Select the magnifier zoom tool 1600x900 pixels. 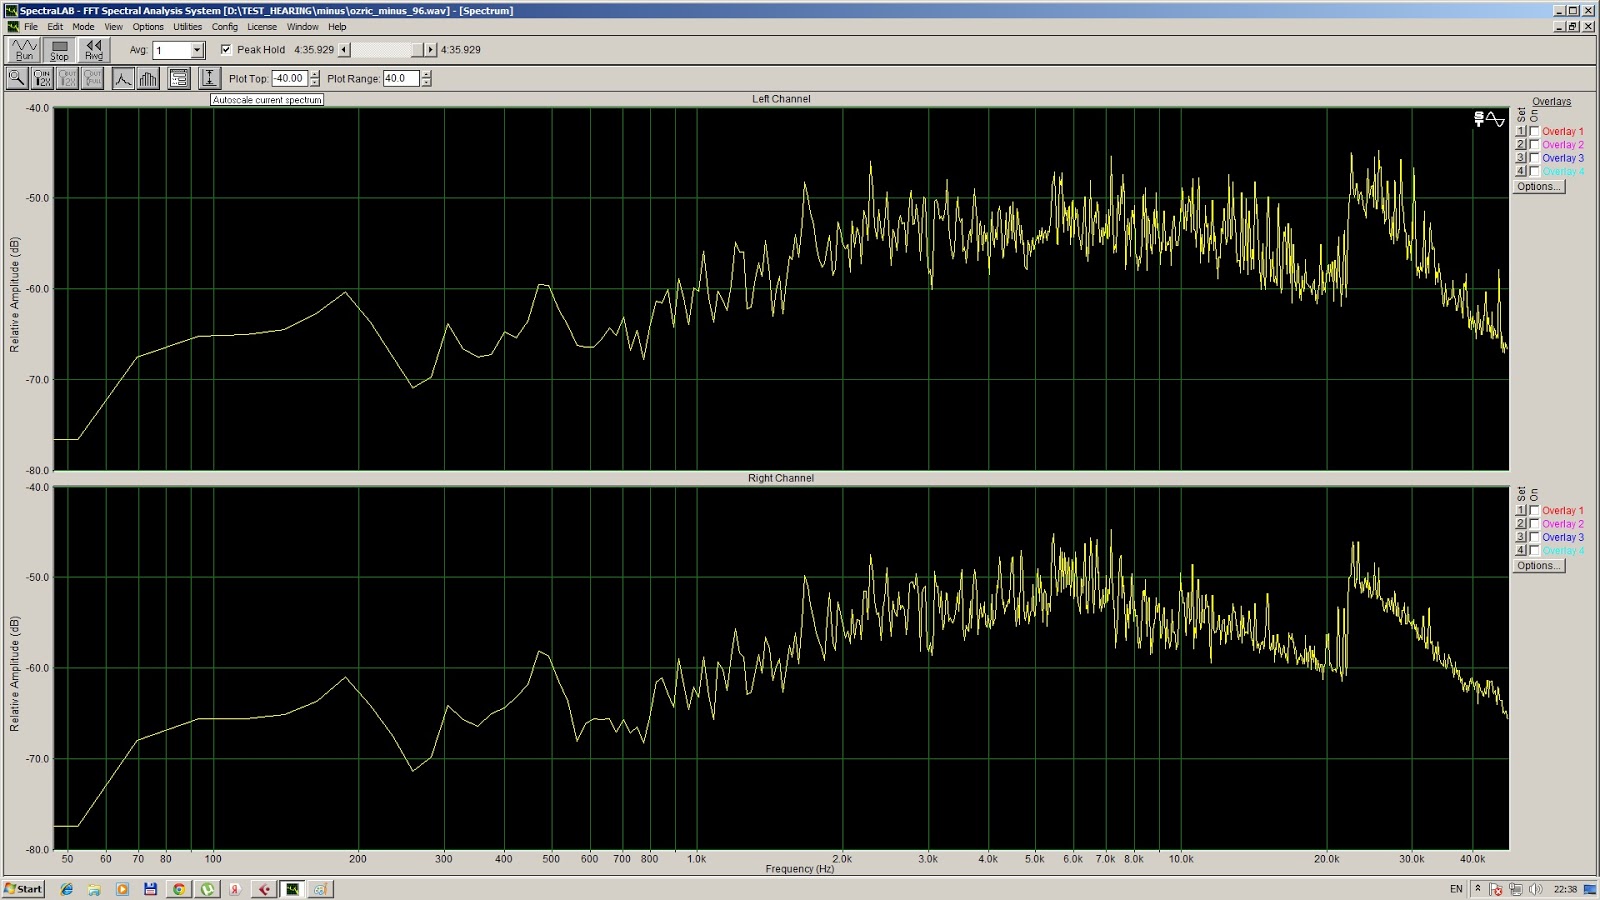coord(16,77)
